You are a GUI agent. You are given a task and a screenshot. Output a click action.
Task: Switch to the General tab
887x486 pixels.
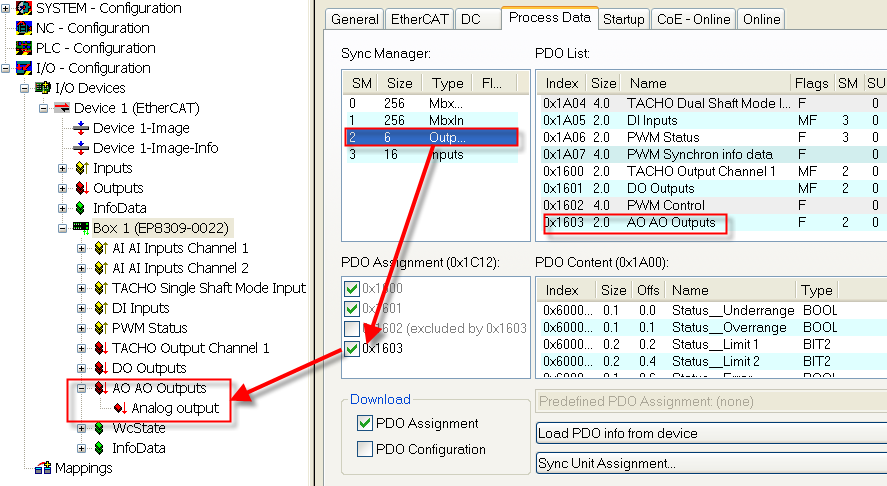tap(355, 19)
